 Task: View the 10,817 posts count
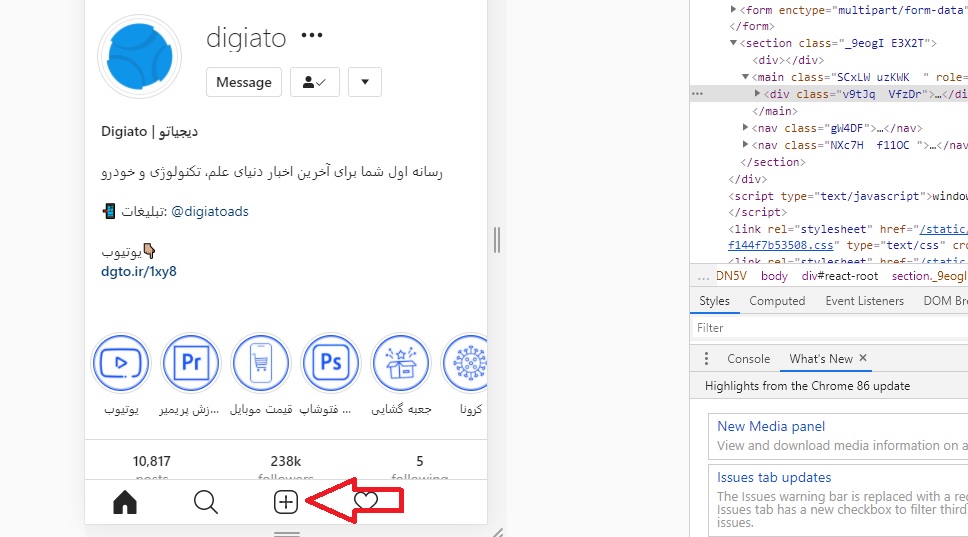pos(152,461)
